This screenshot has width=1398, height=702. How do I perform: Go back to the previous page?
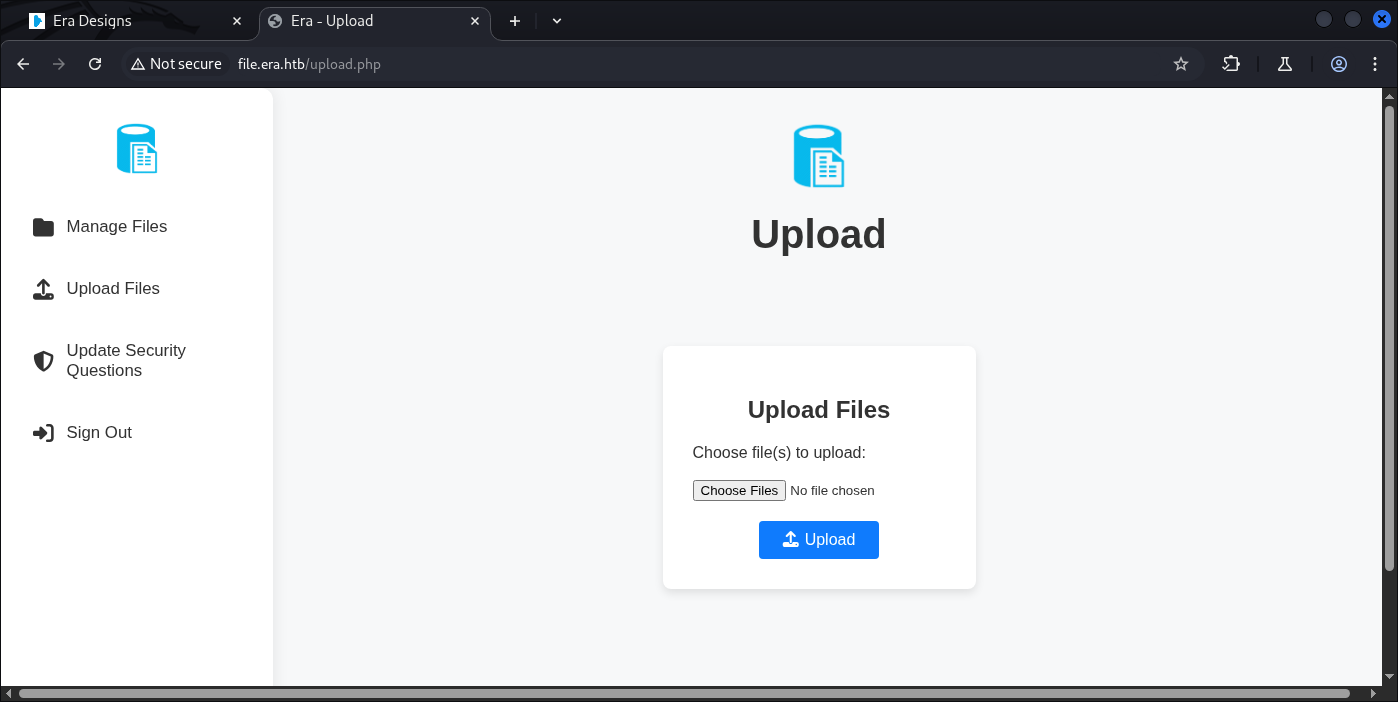tap(23, 64)
